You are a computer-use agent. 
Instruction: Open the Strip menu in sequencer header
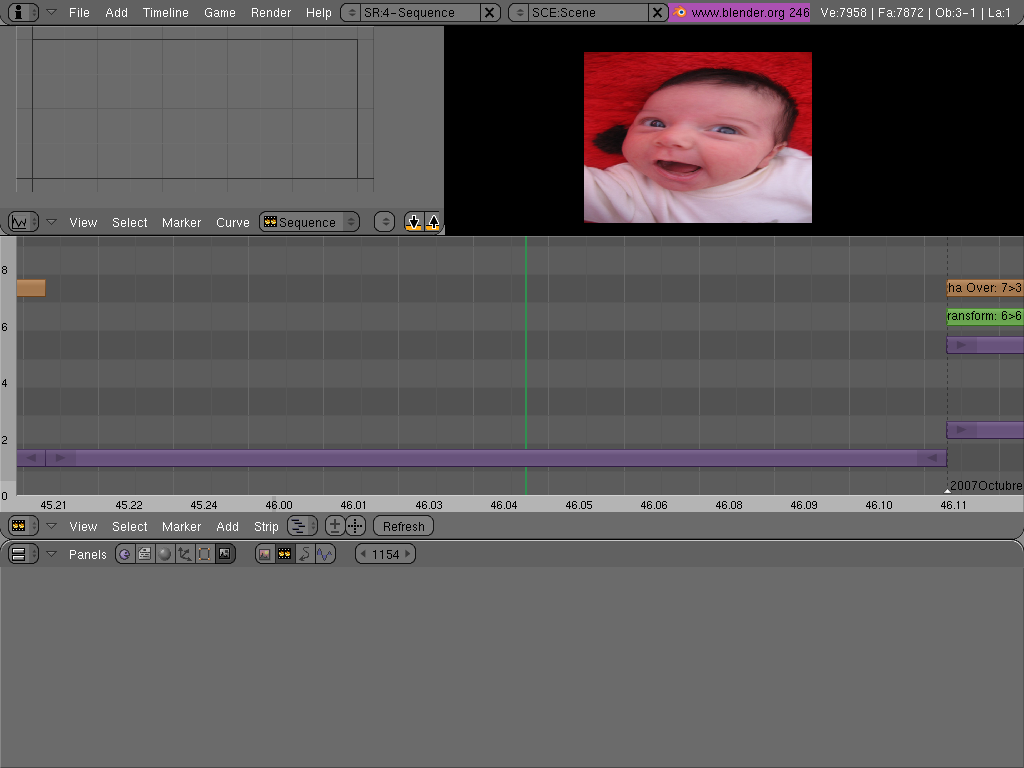point(266,526)
